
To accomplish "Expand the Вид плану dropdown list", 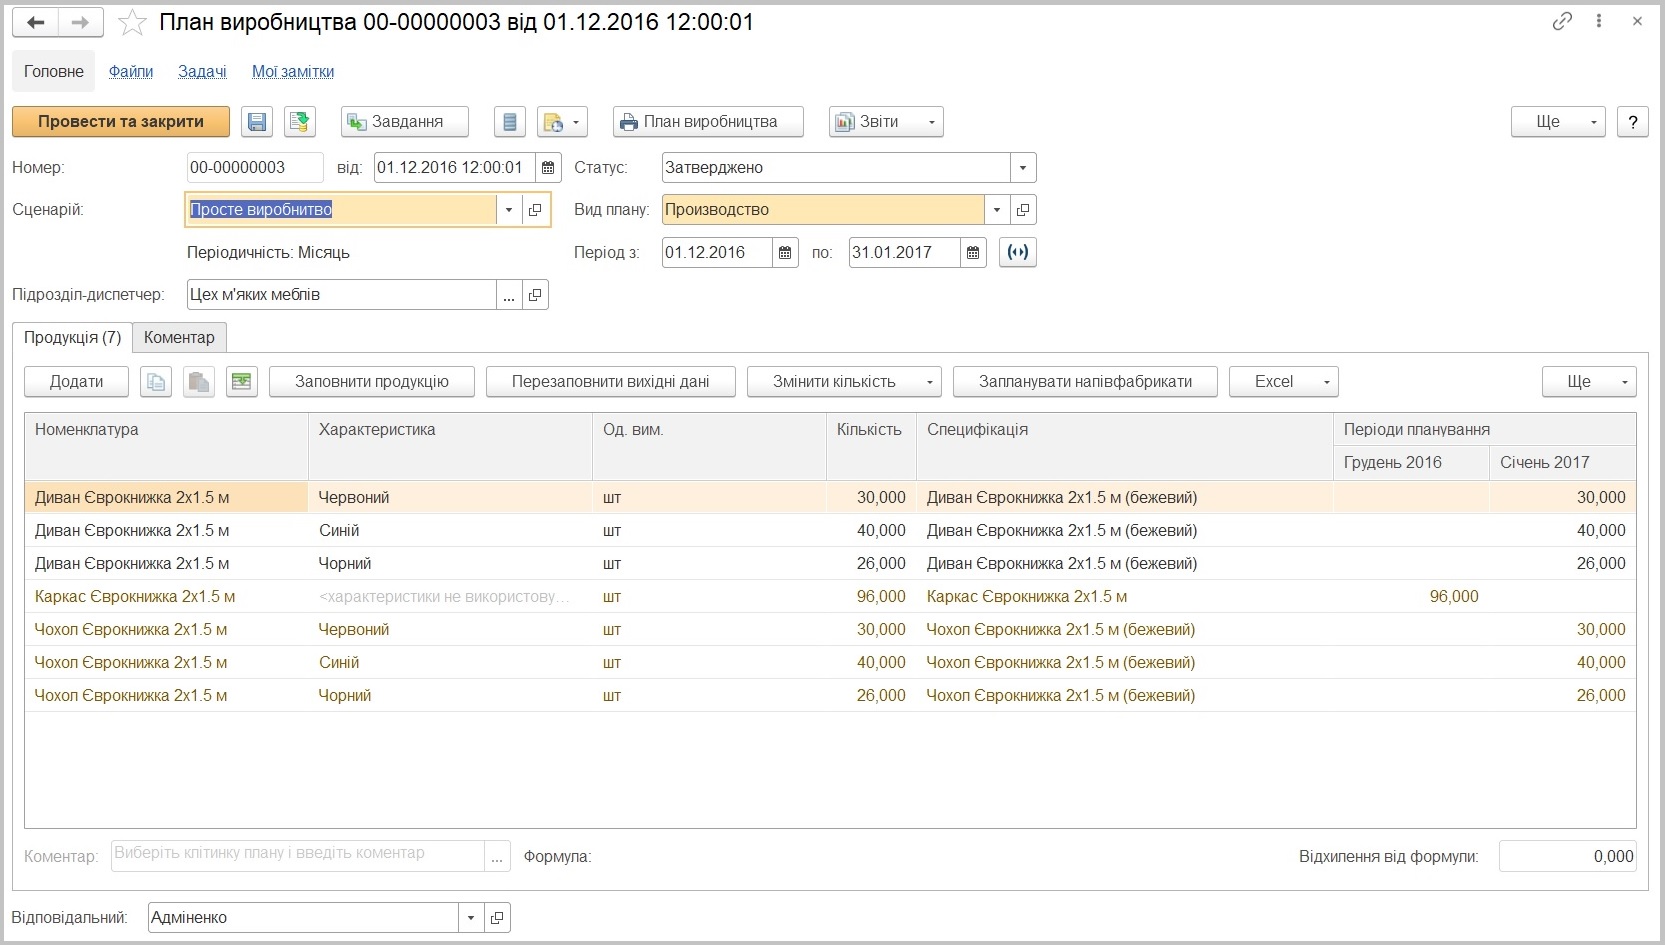I will tap(997, 210).
